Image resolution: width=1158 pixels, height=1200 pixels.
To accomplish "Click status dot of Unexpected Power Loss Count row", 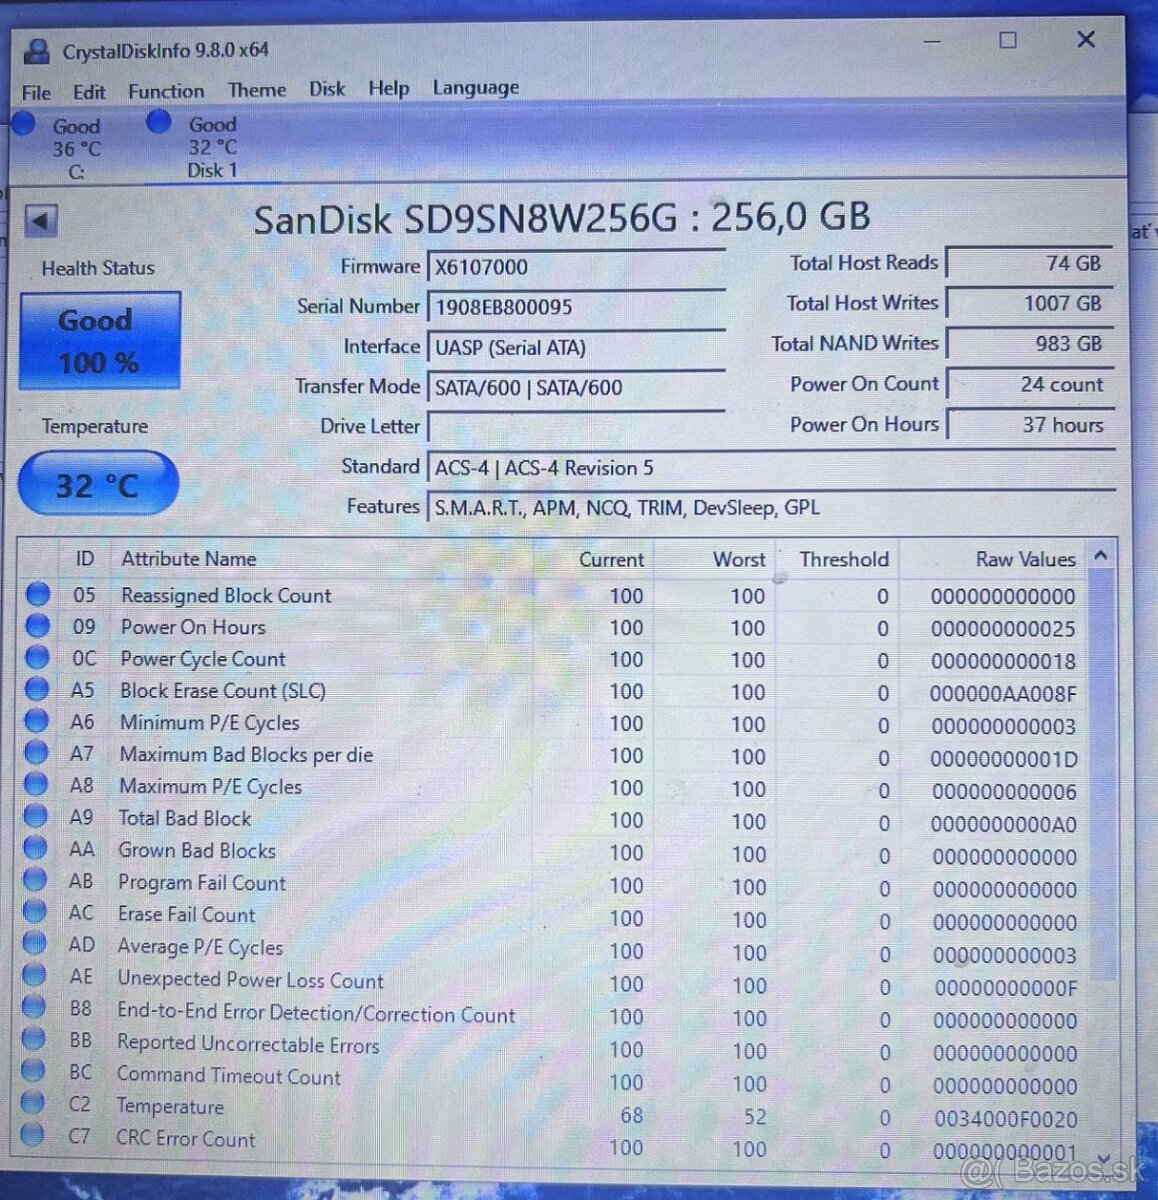I will tap(34, 975).
